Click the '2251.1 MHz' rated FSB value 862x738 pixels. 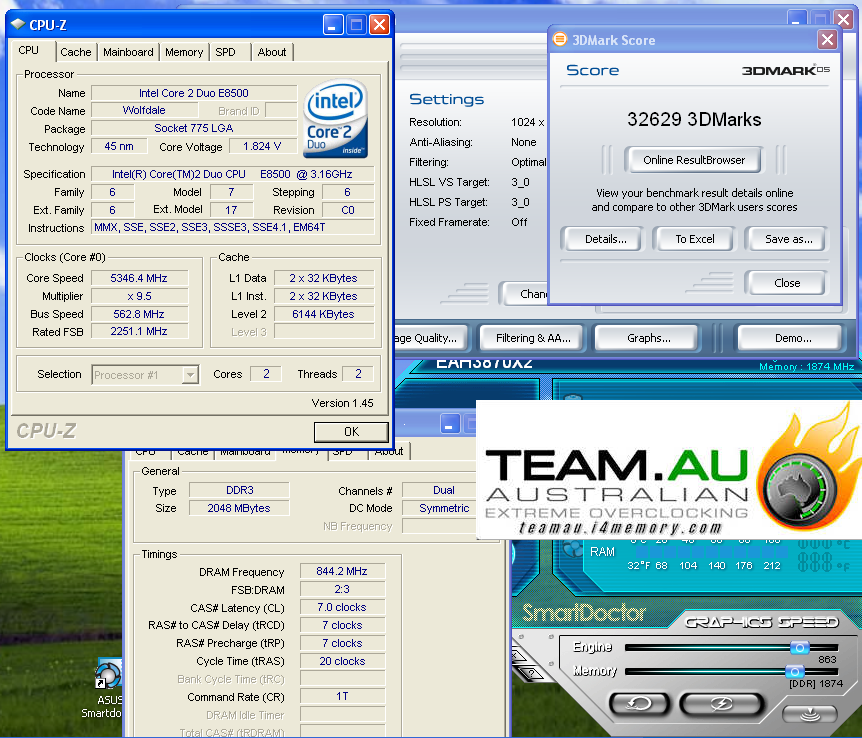139,331
